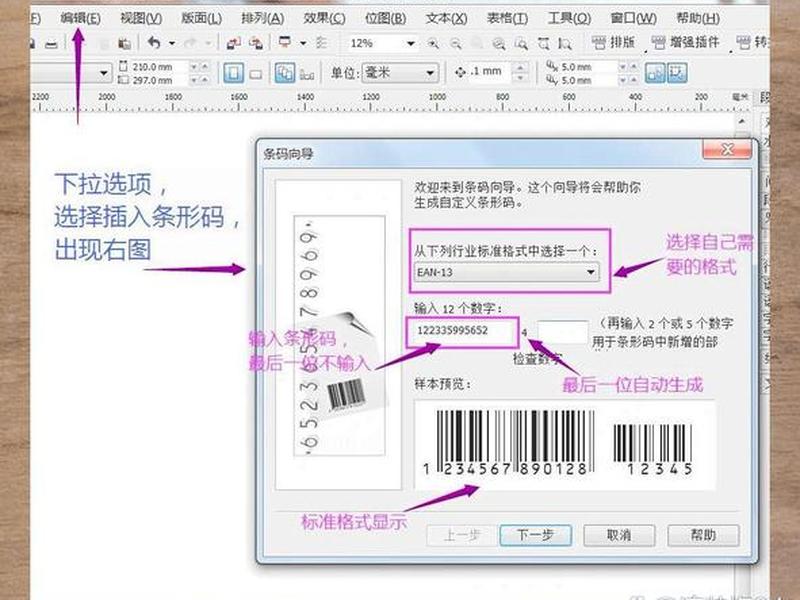
Task: Open the 编辑(E) menu
Action: (x=80, y=19)
